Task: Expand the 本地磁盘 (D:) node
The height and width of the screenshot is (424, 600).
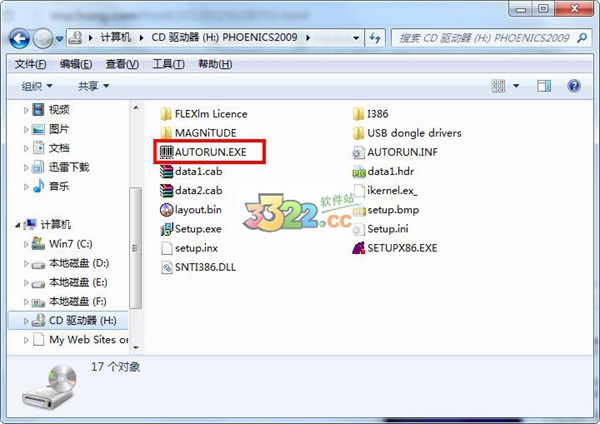Action: click(x=26, y=263)
